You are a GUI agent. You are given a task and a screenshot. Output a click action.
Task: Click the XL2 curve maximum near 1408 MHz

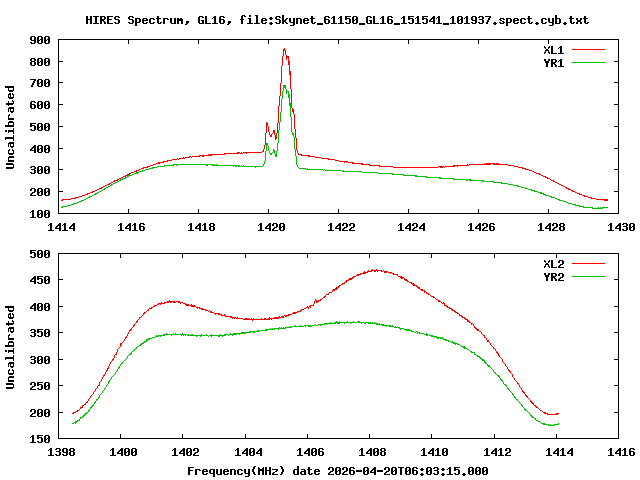coord(375,270)
